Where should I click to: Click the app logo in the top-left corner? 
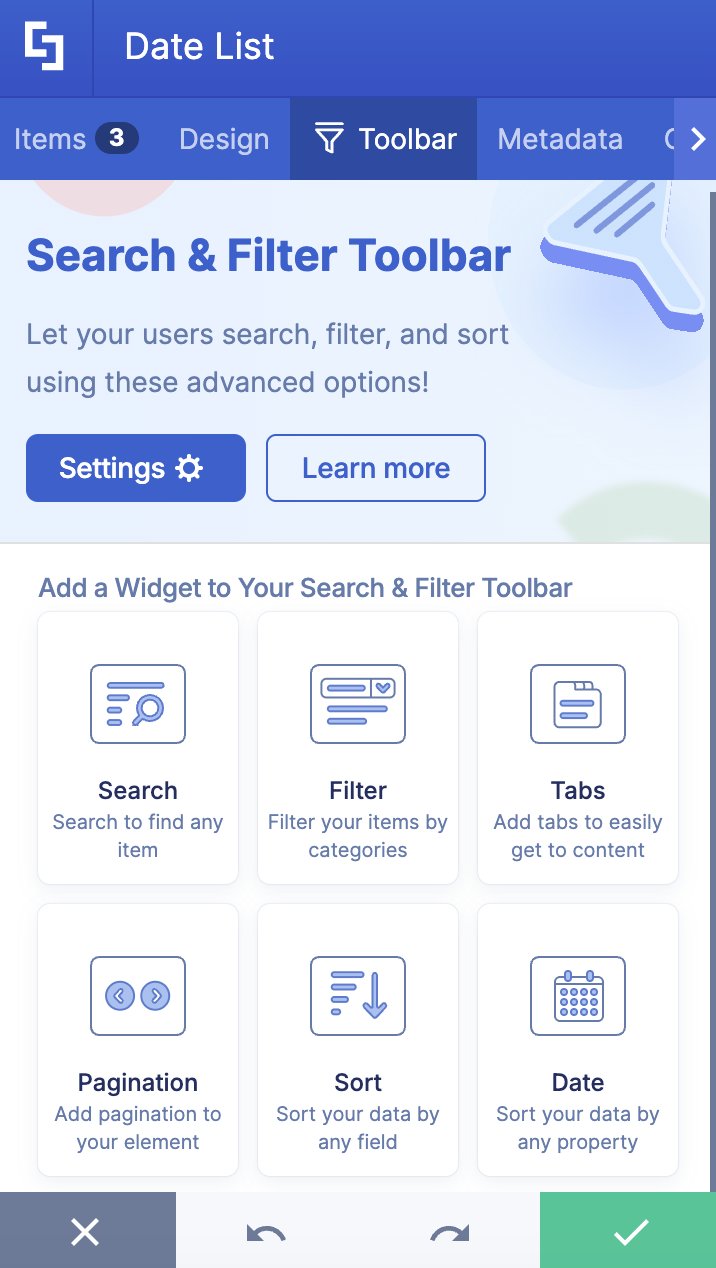[45, 46]
